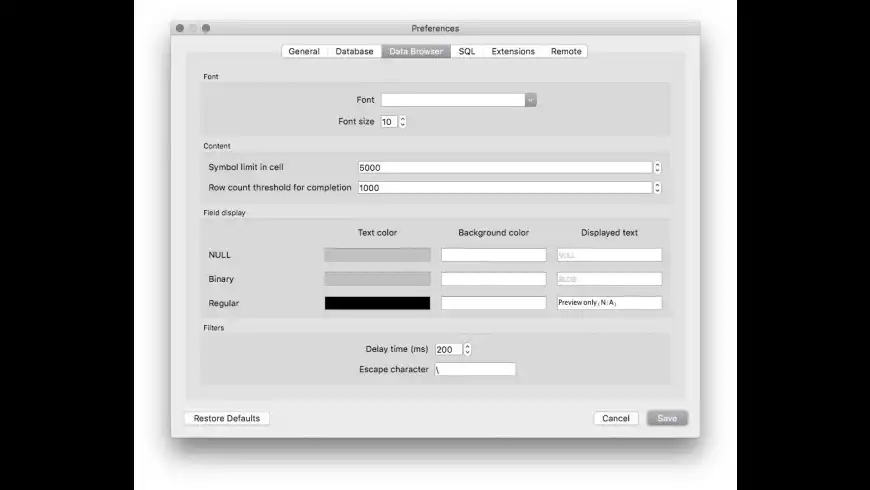Pick the NULL text color swatch
The height and width of the screenshot is (490, 870).
377,255
